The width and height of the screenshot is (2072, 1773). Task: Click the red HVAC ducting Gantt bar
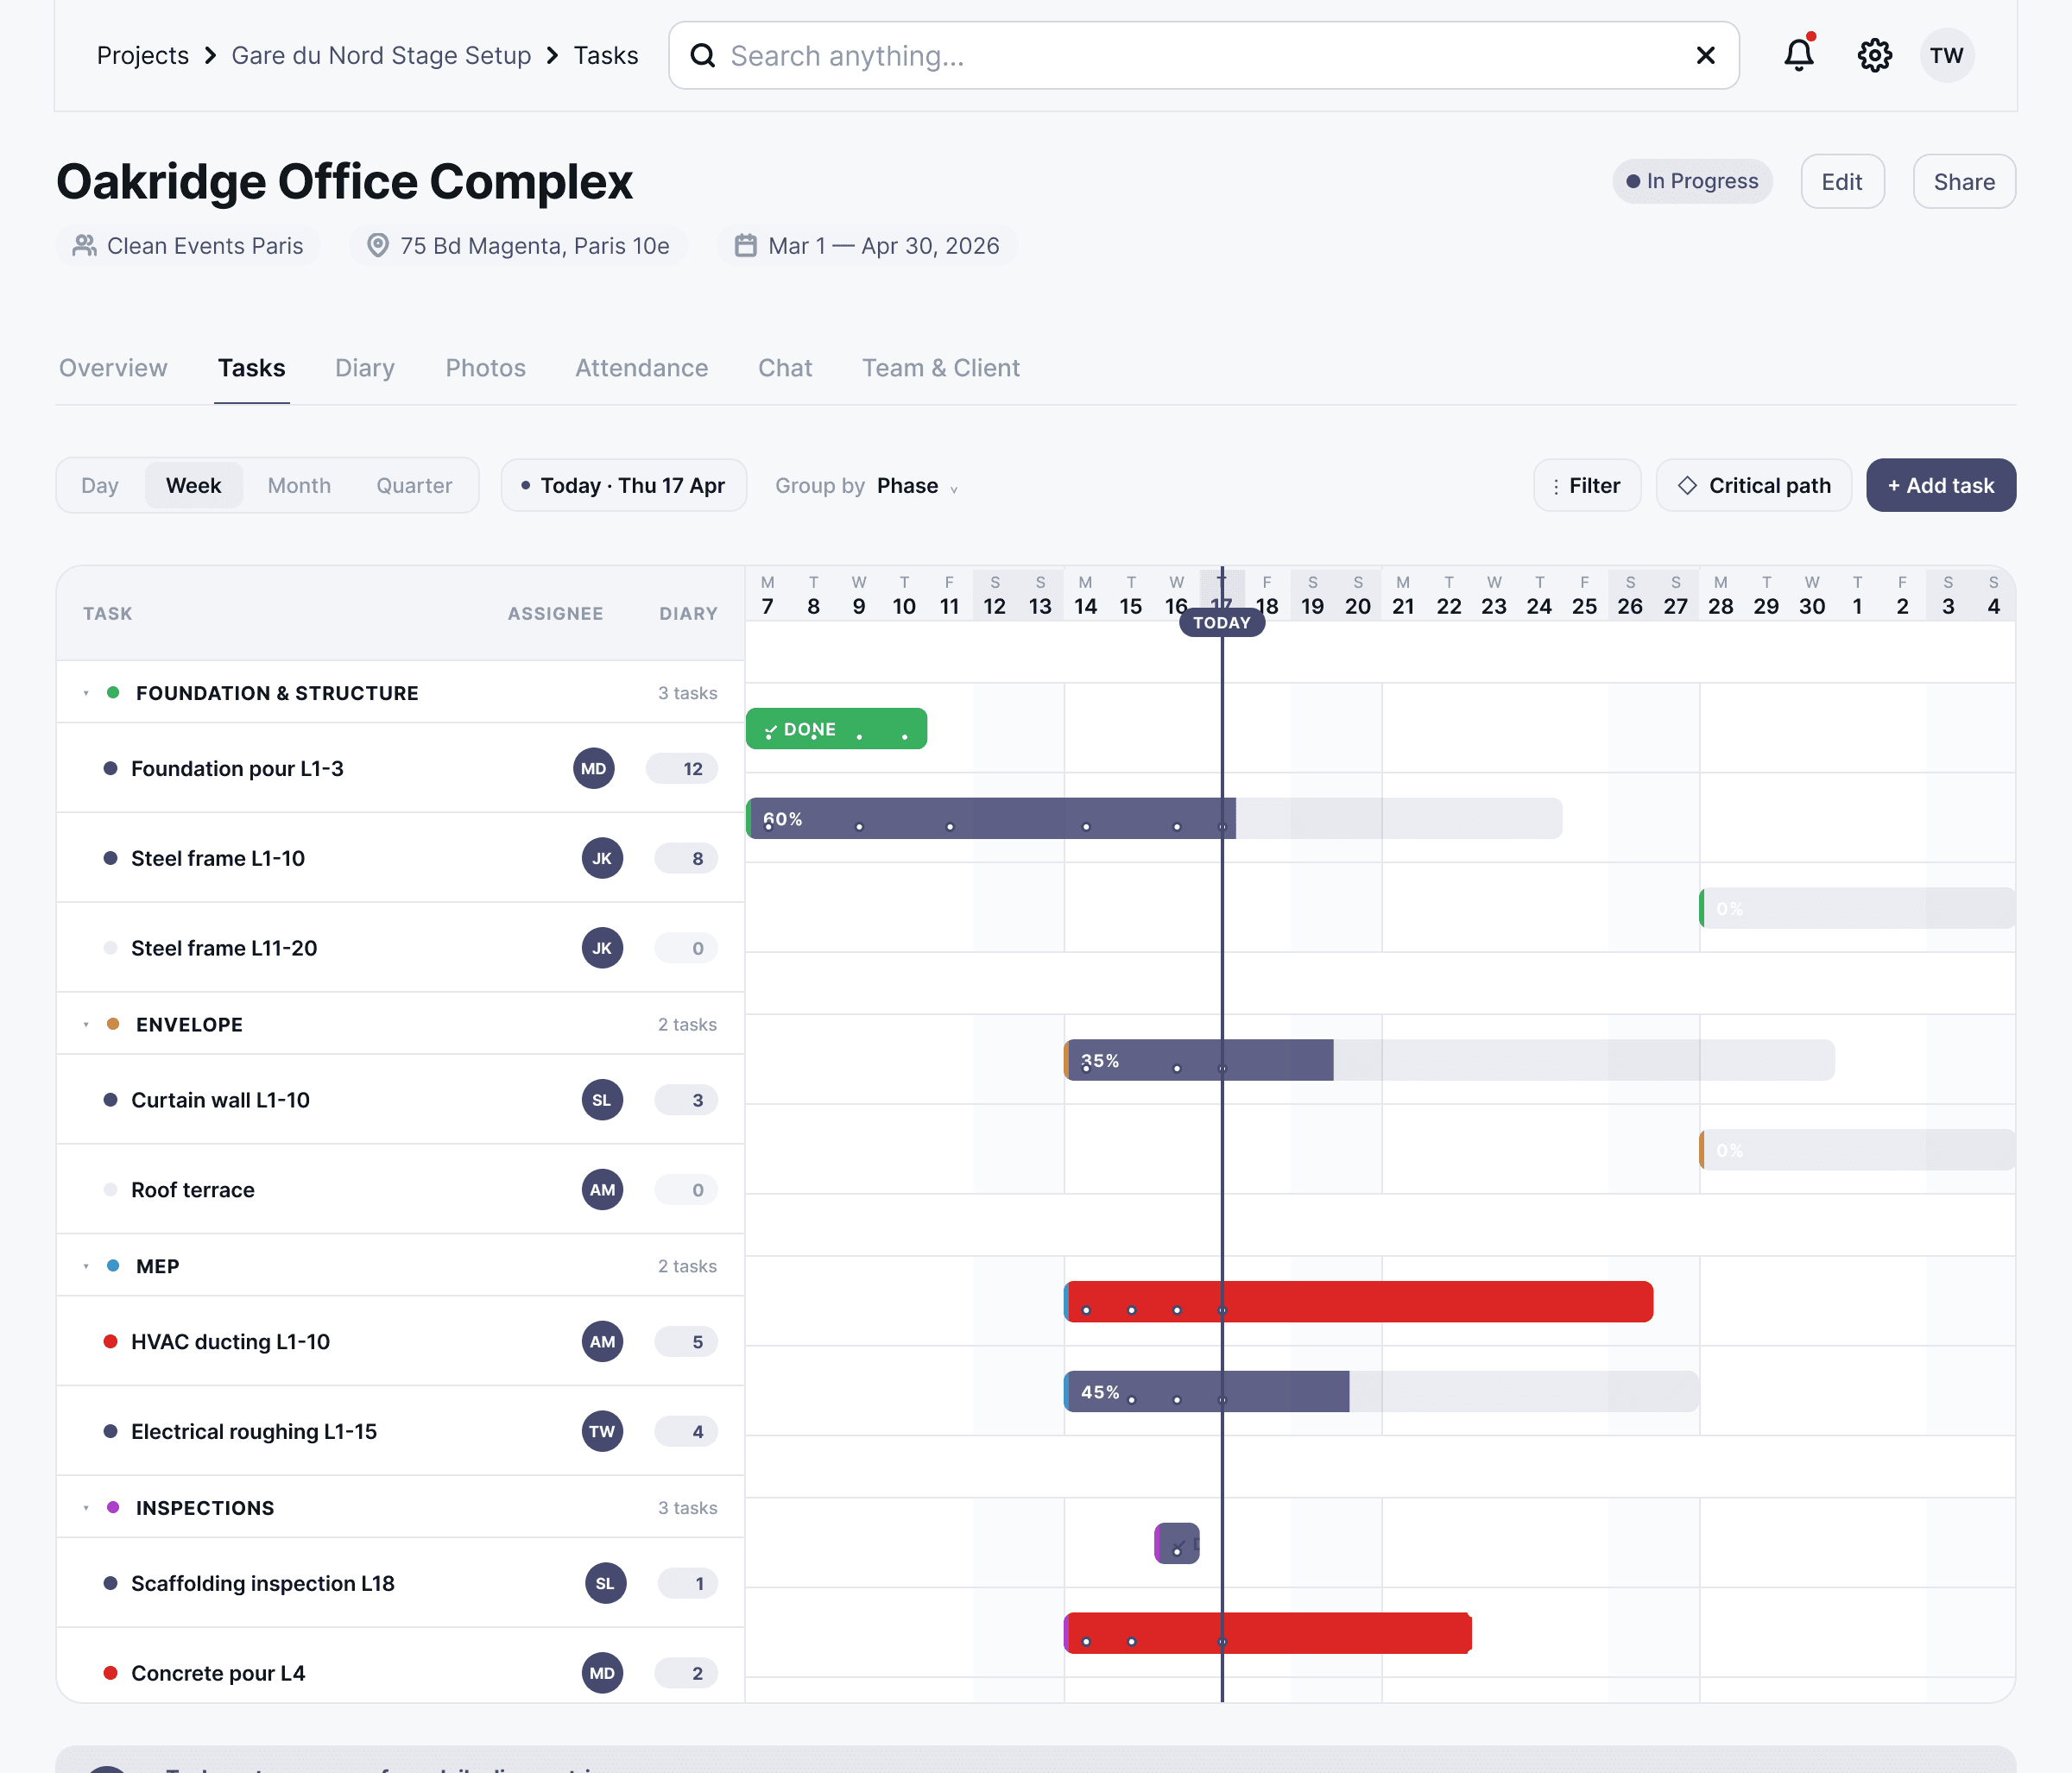1358,1302
